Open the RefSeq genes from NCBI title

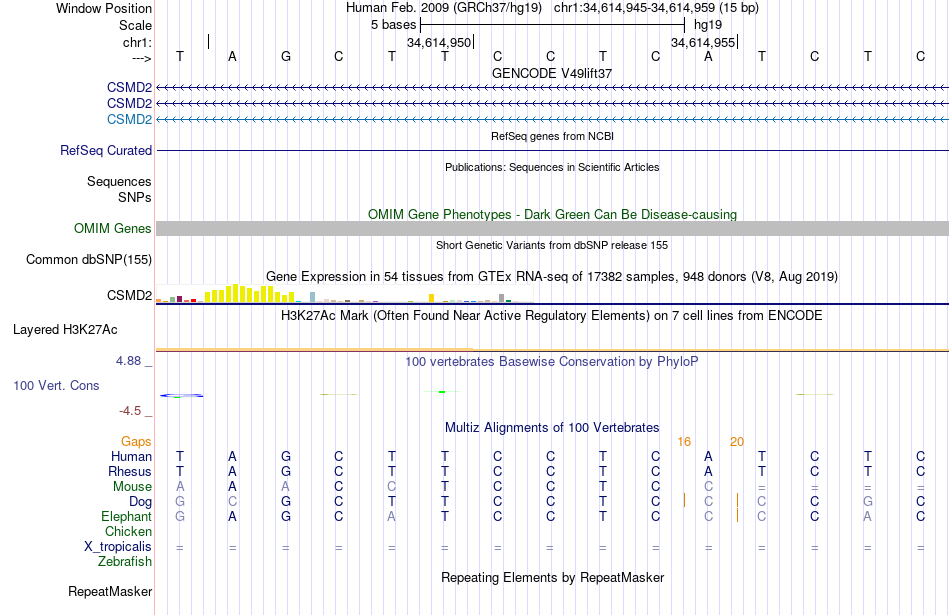(x=552, y=136)
